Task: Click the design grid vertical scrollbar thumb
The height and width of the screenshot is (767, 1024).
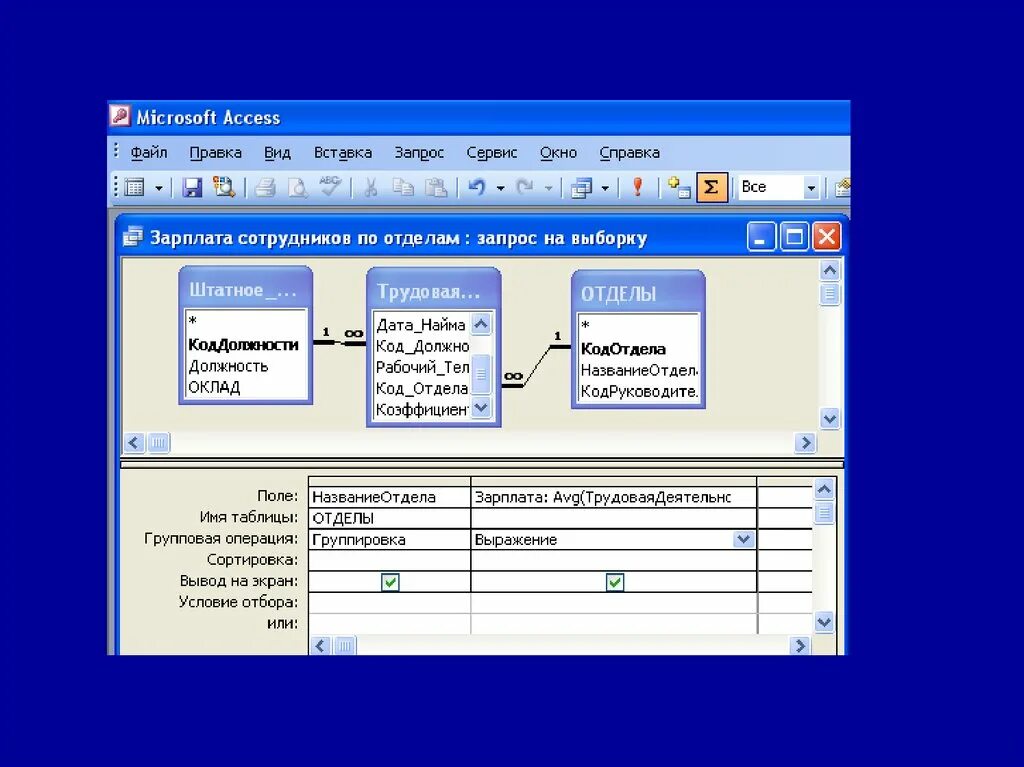Action: [x=824, y=514]
